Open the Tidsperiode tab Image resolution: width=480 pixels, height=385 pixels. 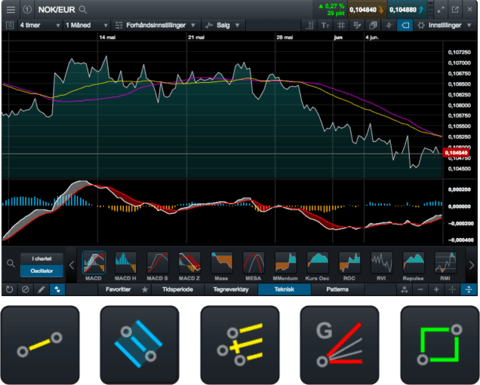(178, 289)
